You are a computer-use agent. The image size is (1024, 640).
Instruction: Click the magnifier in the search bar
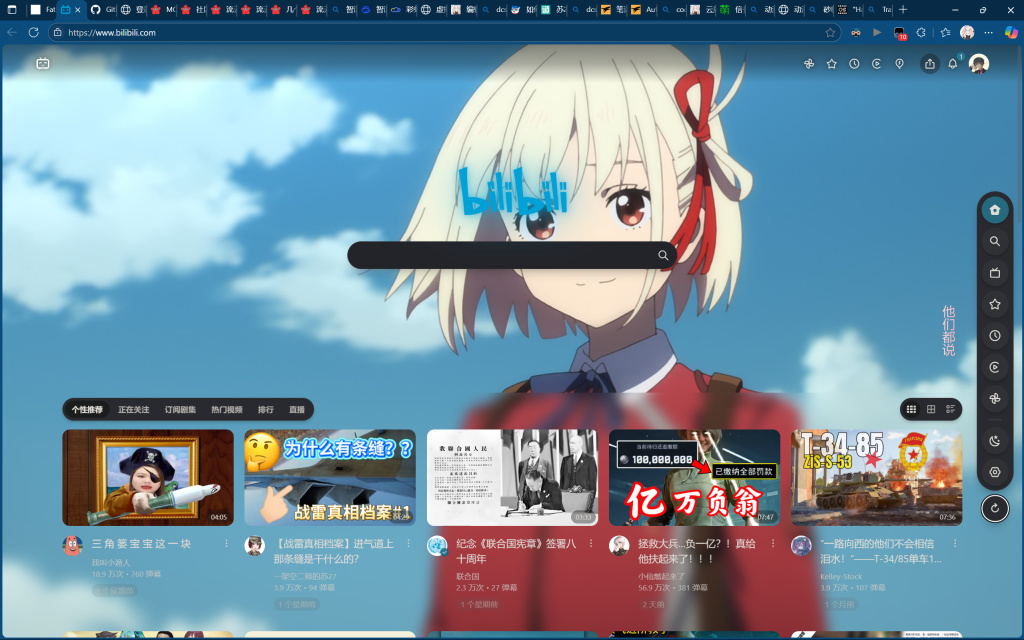663,255
